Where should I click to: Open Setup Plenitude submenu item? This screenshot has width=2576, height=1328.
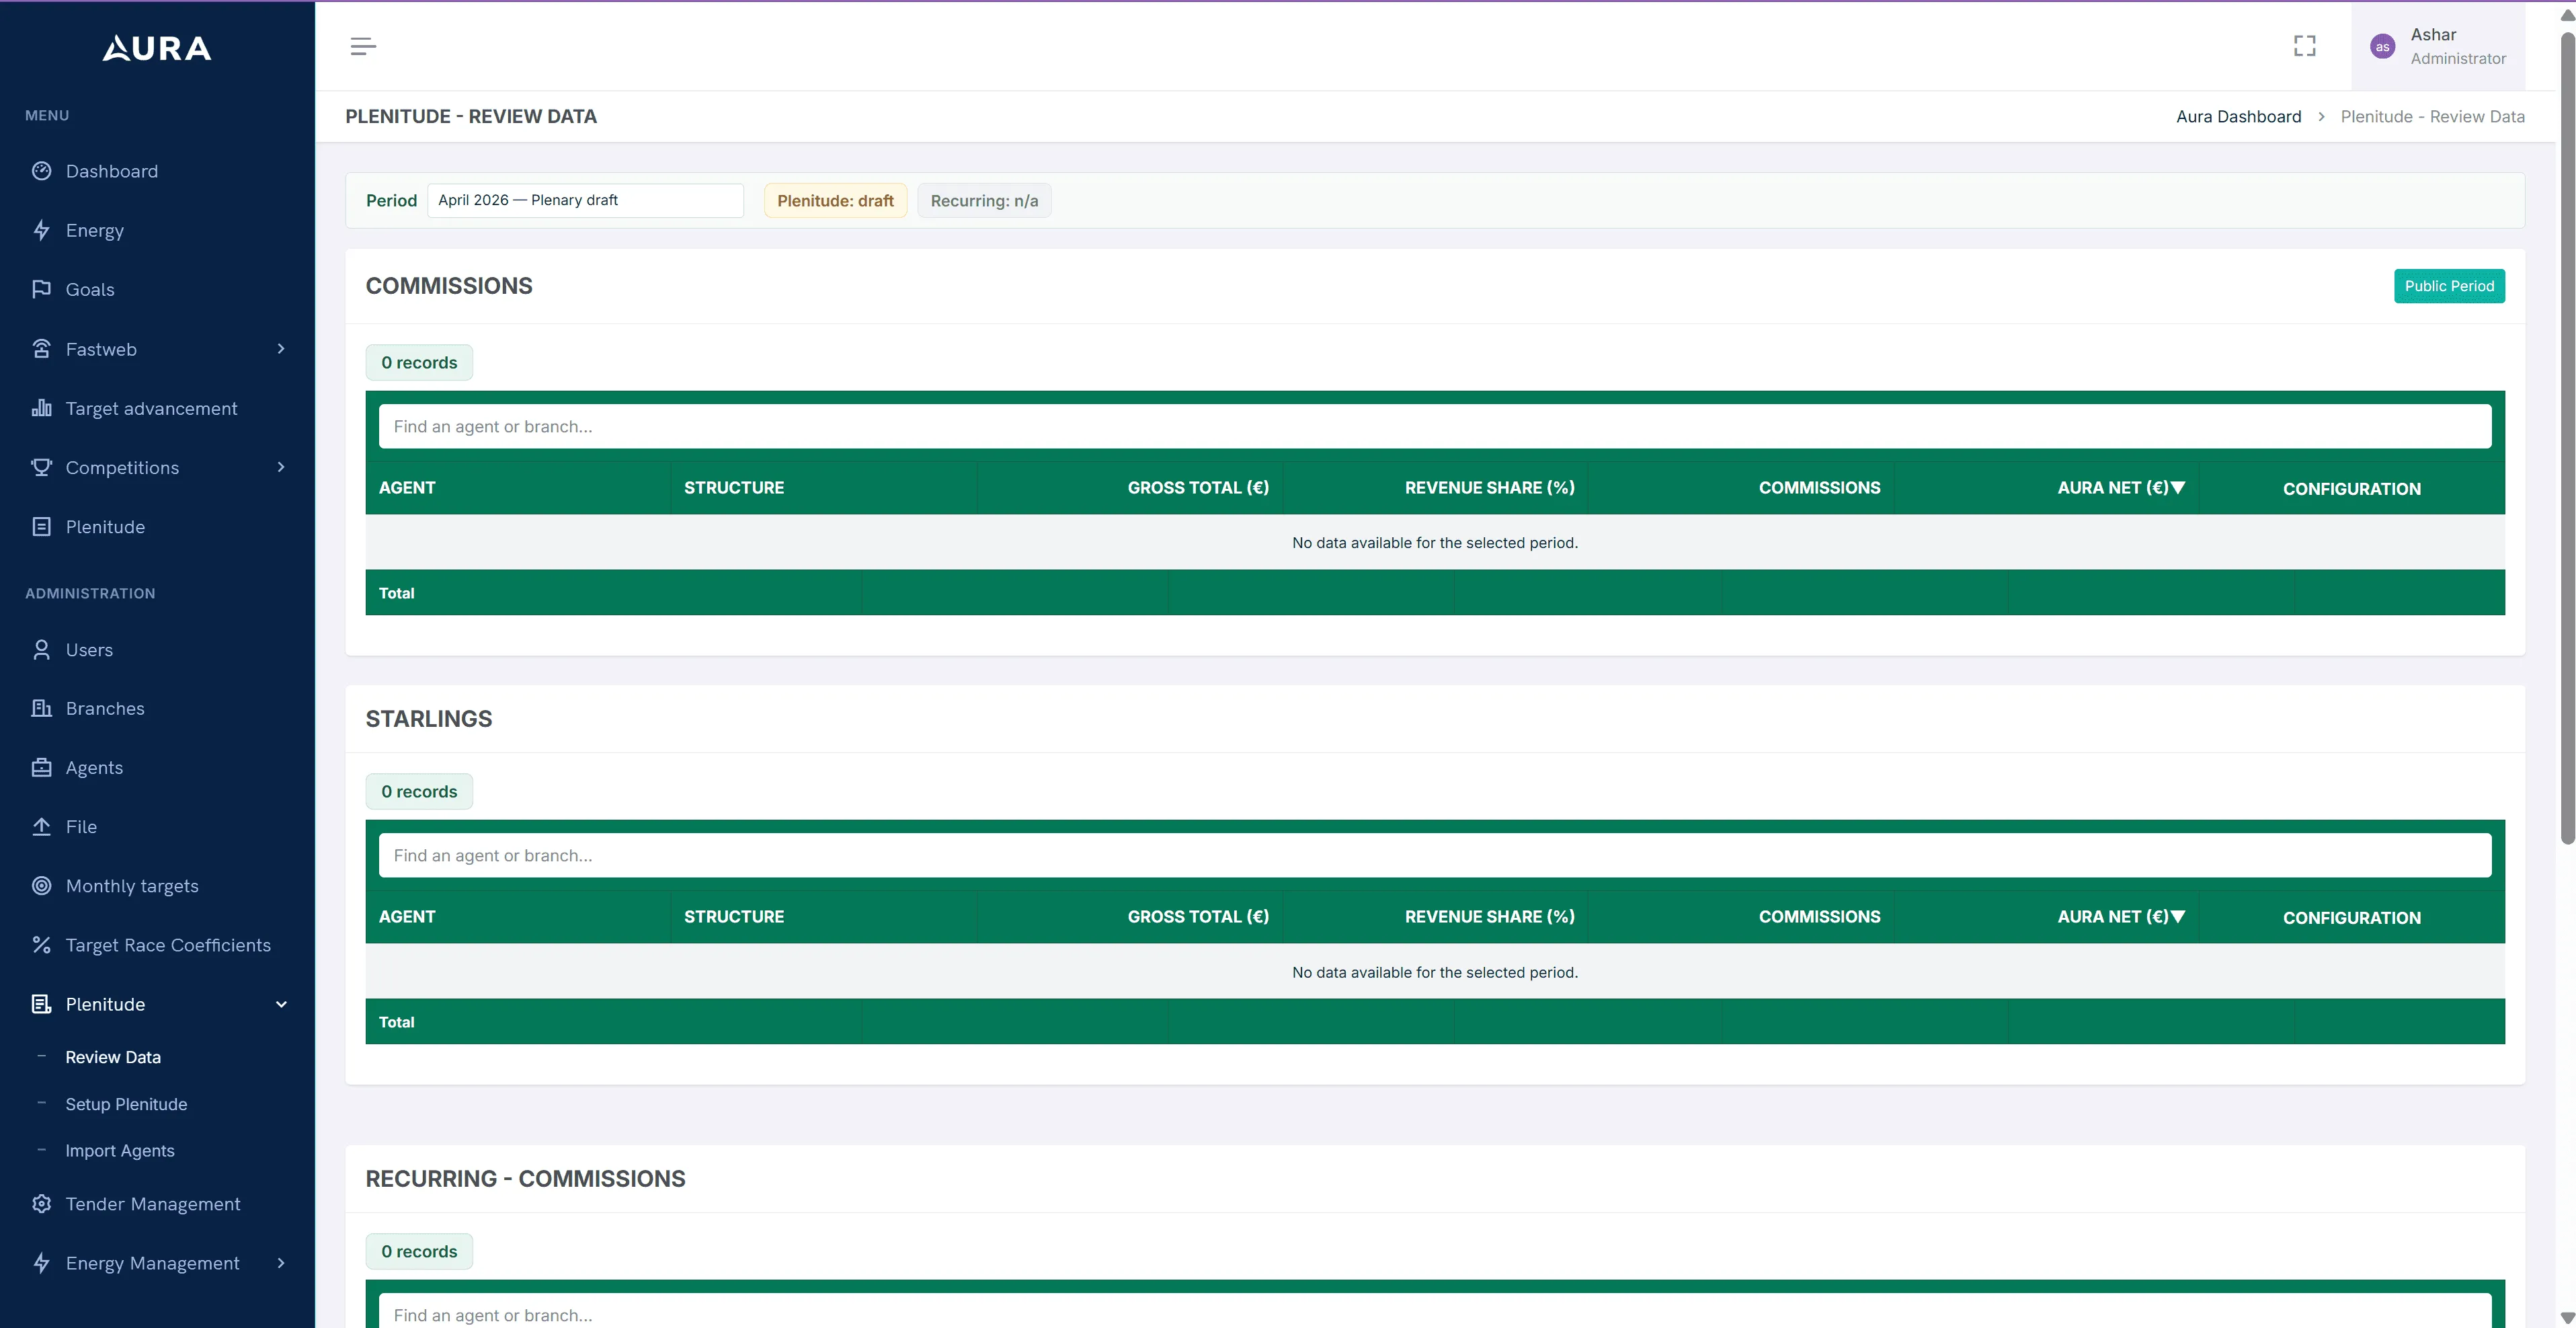[126, 1104]
